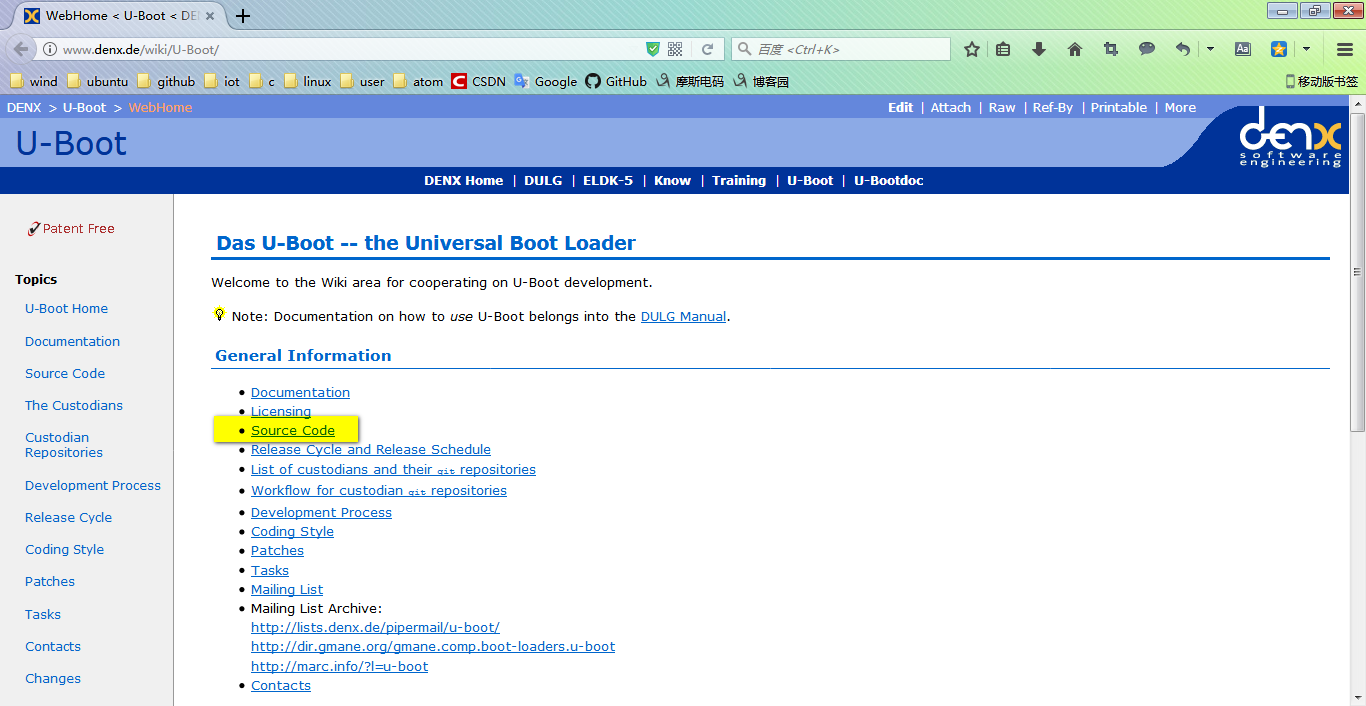Open DENX Home in the navigation bar
1366x706 pixels.
pos(464,180)
